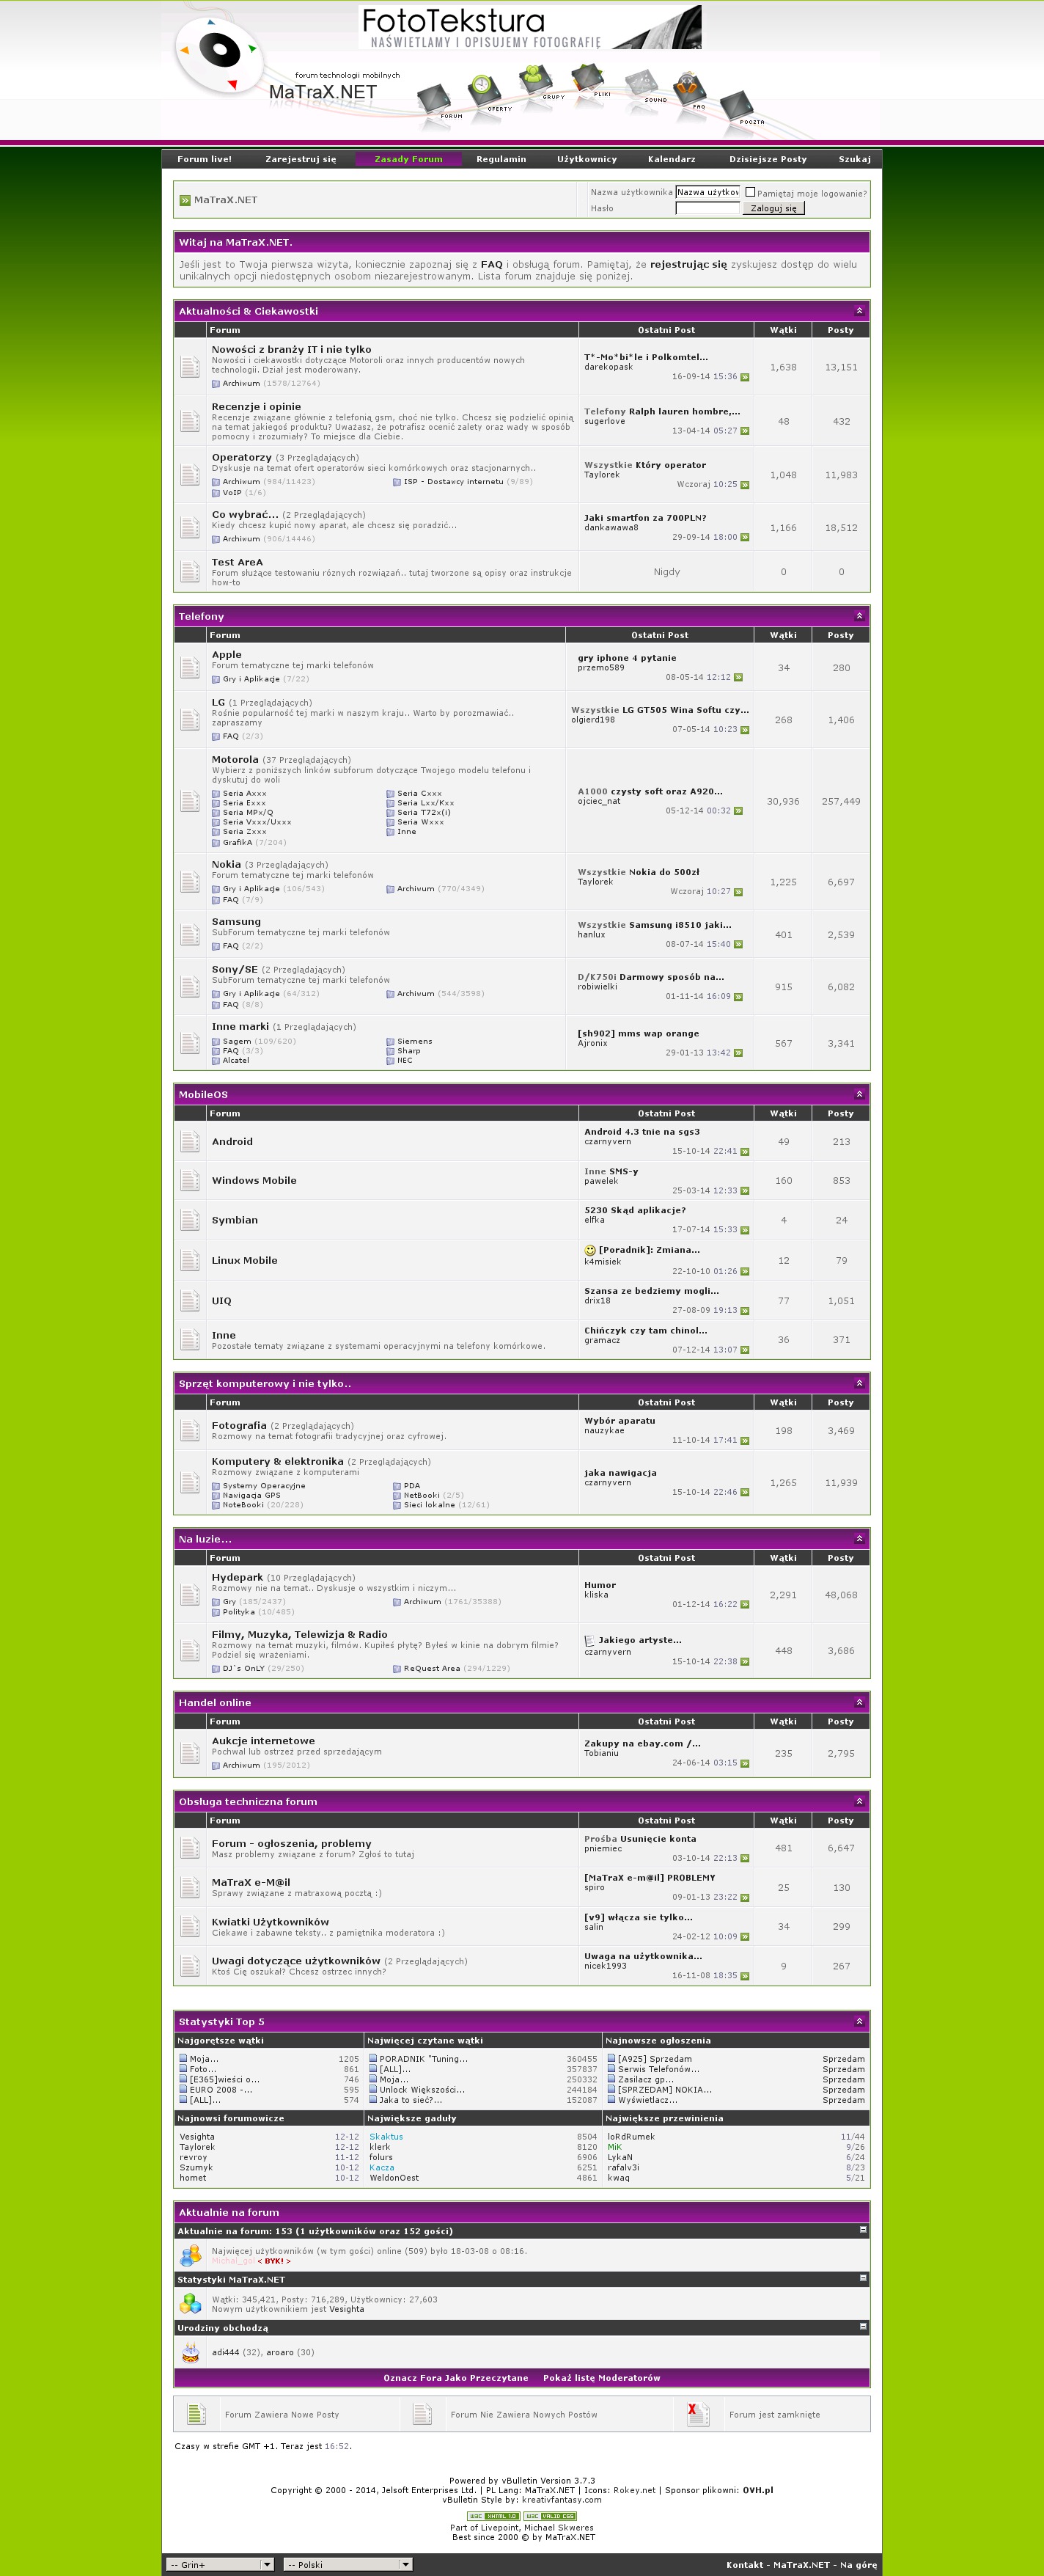Image resolution: width=1044 pixels, height=2576 pixels.
Task: Click the Hasło password input field
Action: pos(707,208)
